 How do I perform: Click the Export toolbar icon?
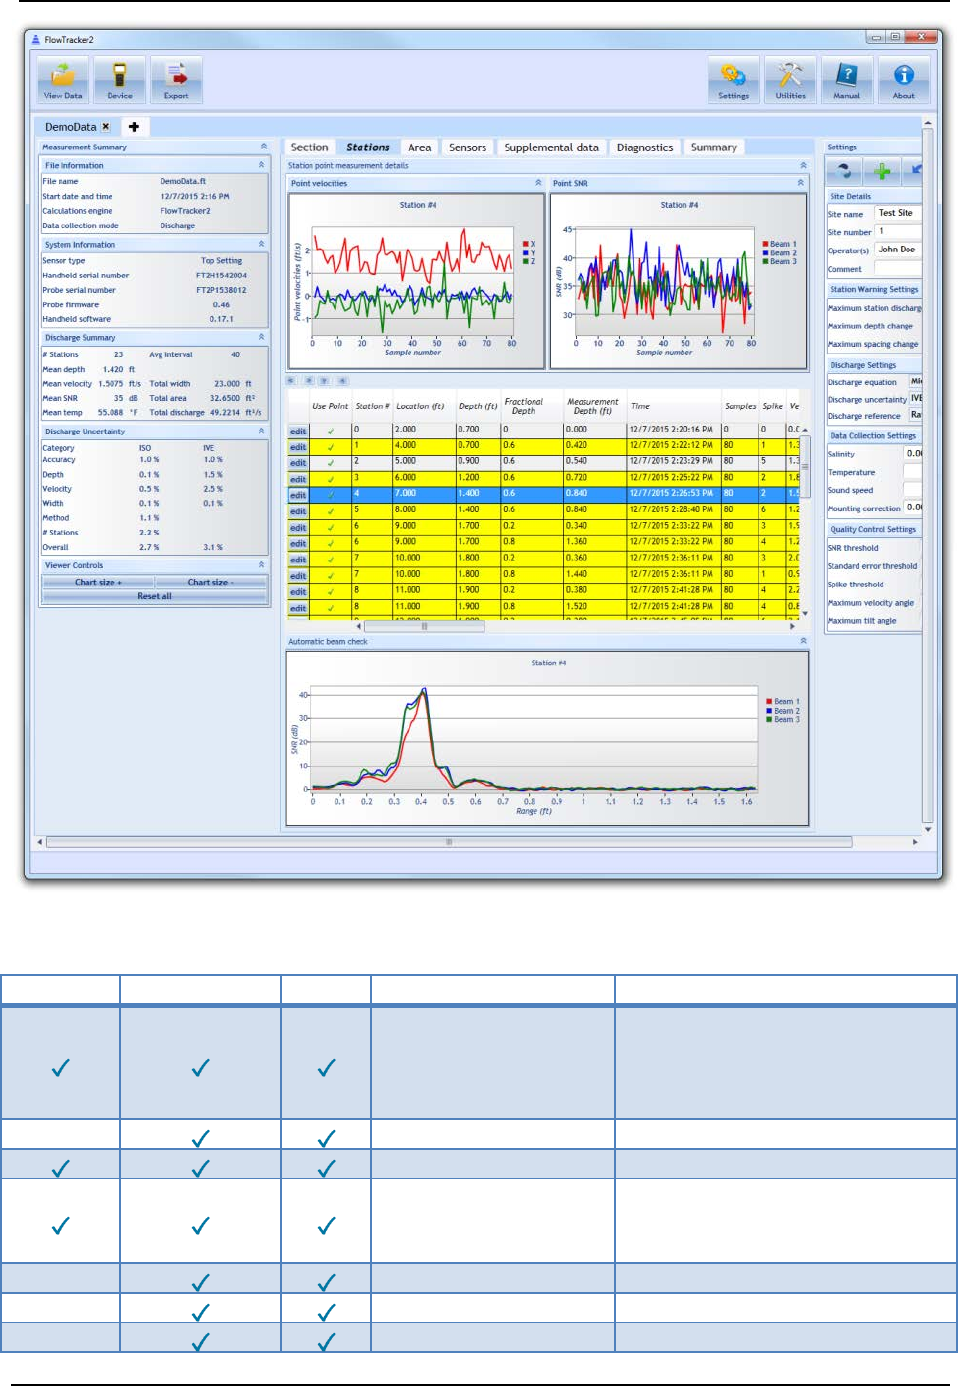(x=177, y=79)
